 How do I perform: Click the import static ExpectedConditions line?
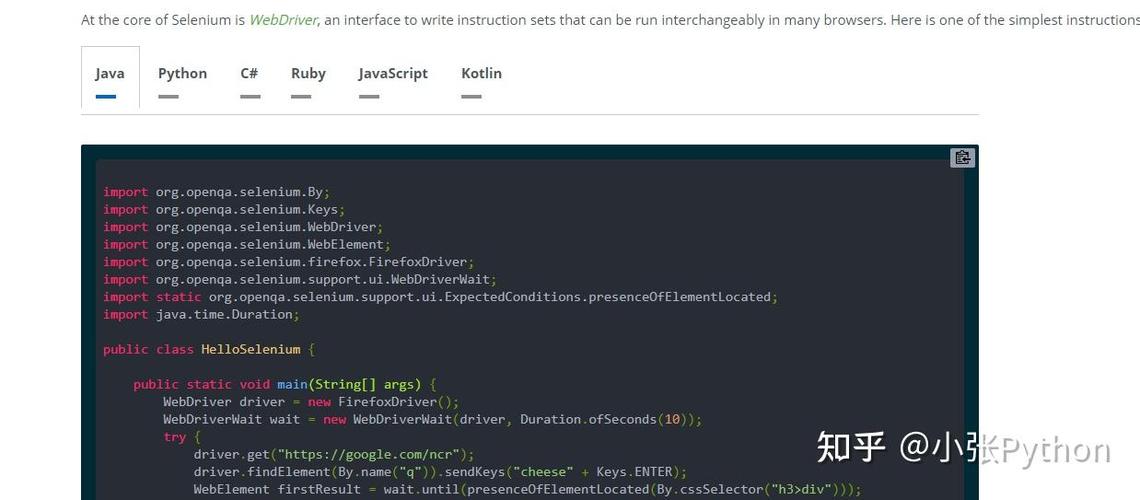tap(440, 297)
